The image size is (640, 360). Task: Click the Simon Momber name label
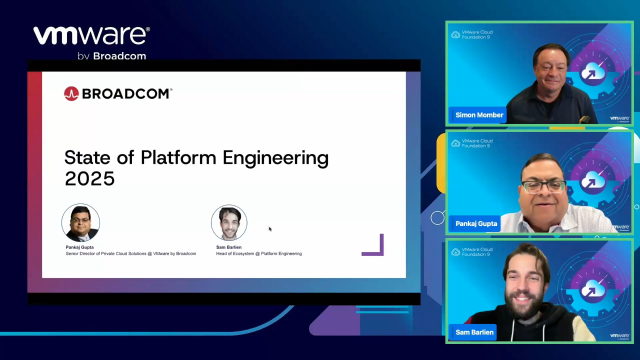tap(478, 115)
